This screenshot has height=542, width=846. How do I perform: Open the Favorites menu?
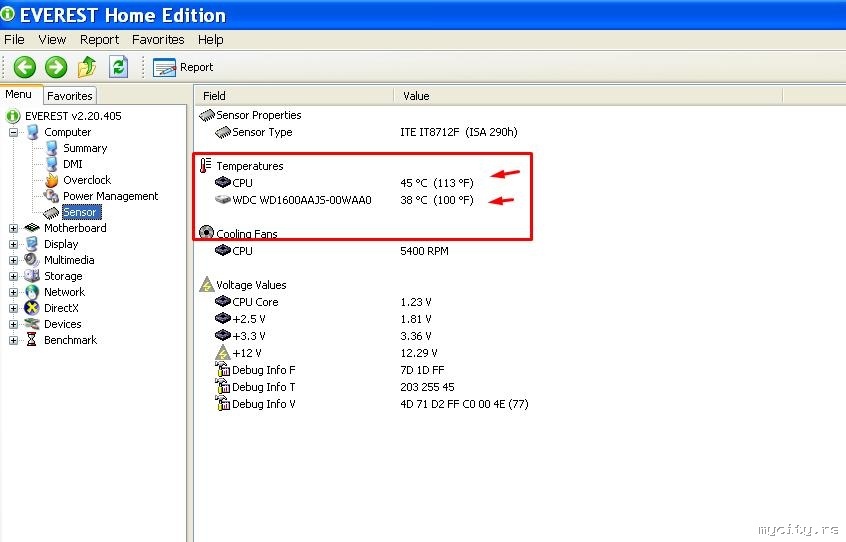[158, 39]
